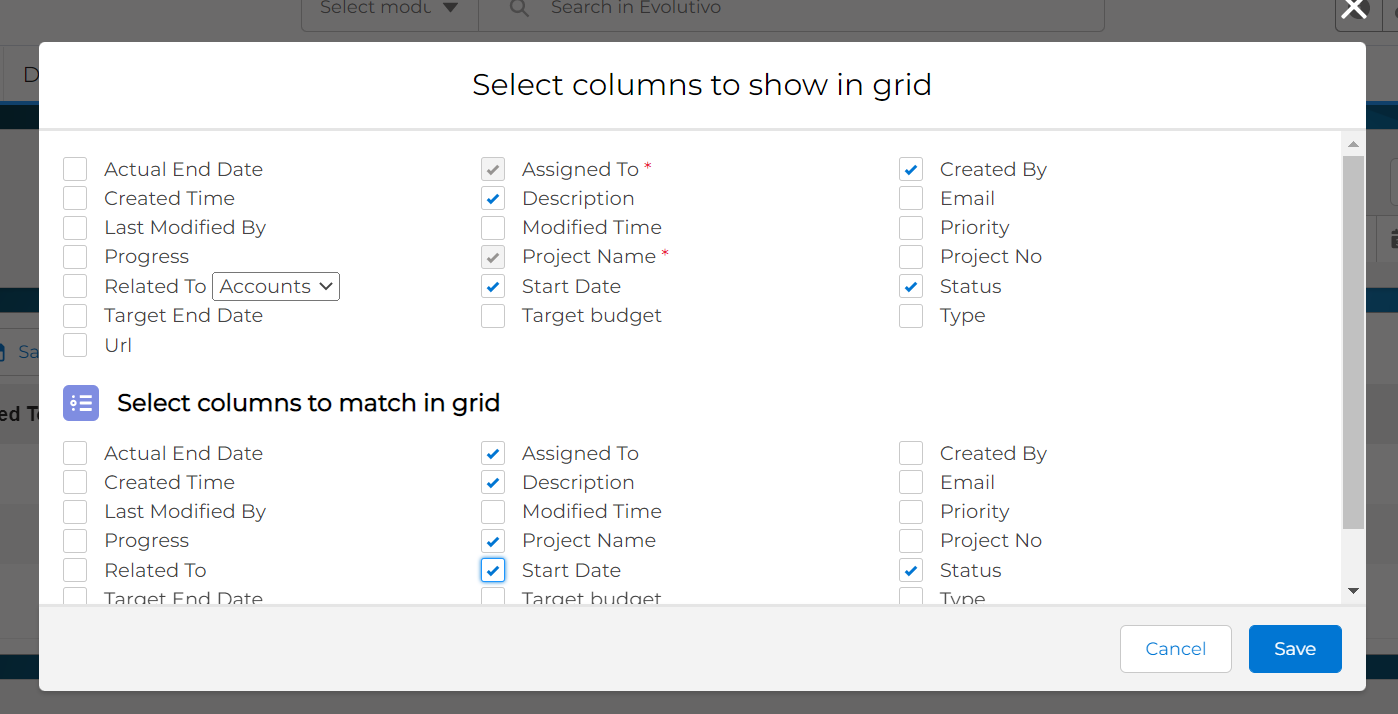Enable the Url checkbox in the show section

(75, 345)
